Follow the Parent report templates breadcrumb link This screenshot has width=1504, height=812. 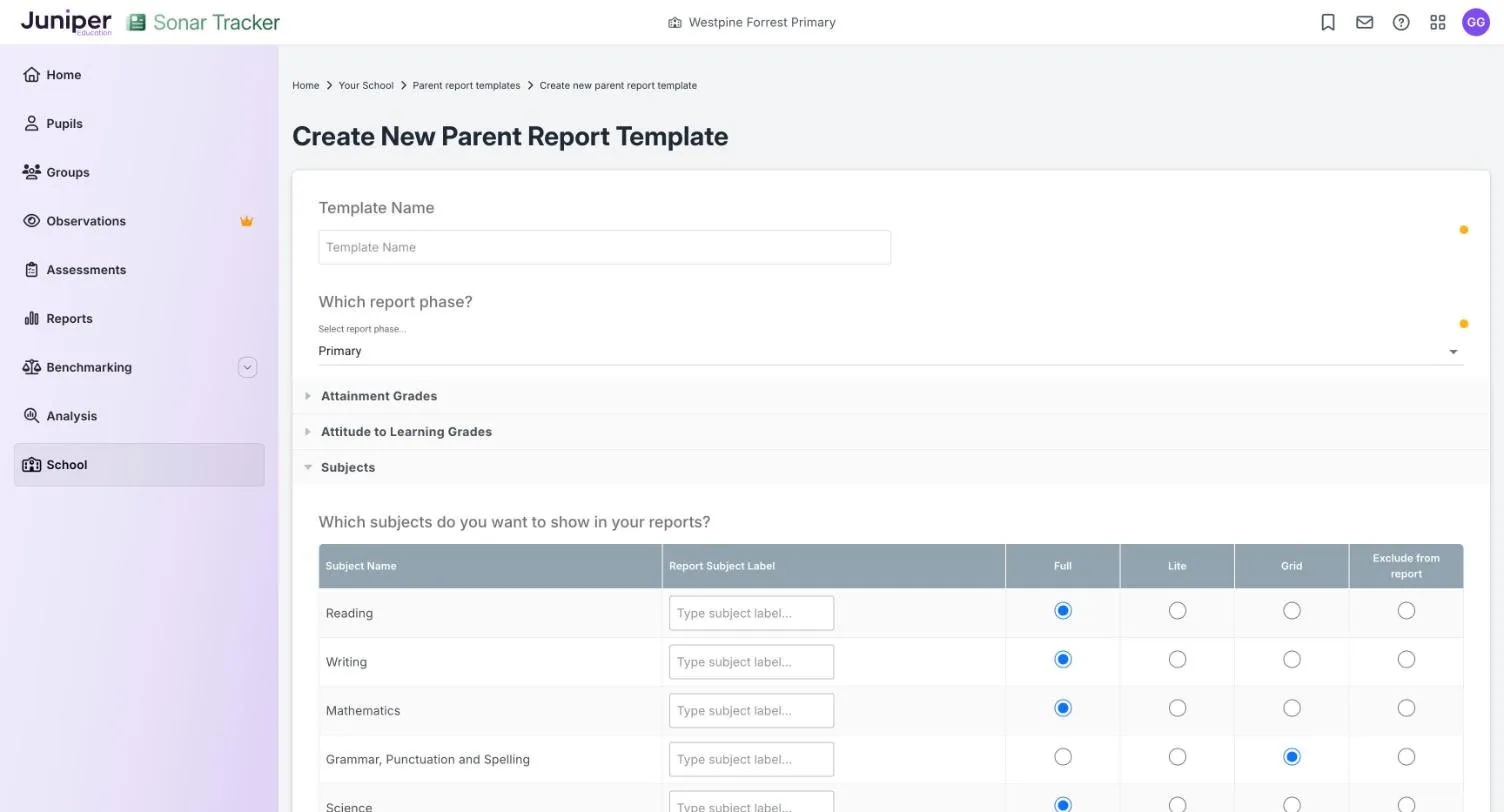pyautogui.click(x=466, y=86)
